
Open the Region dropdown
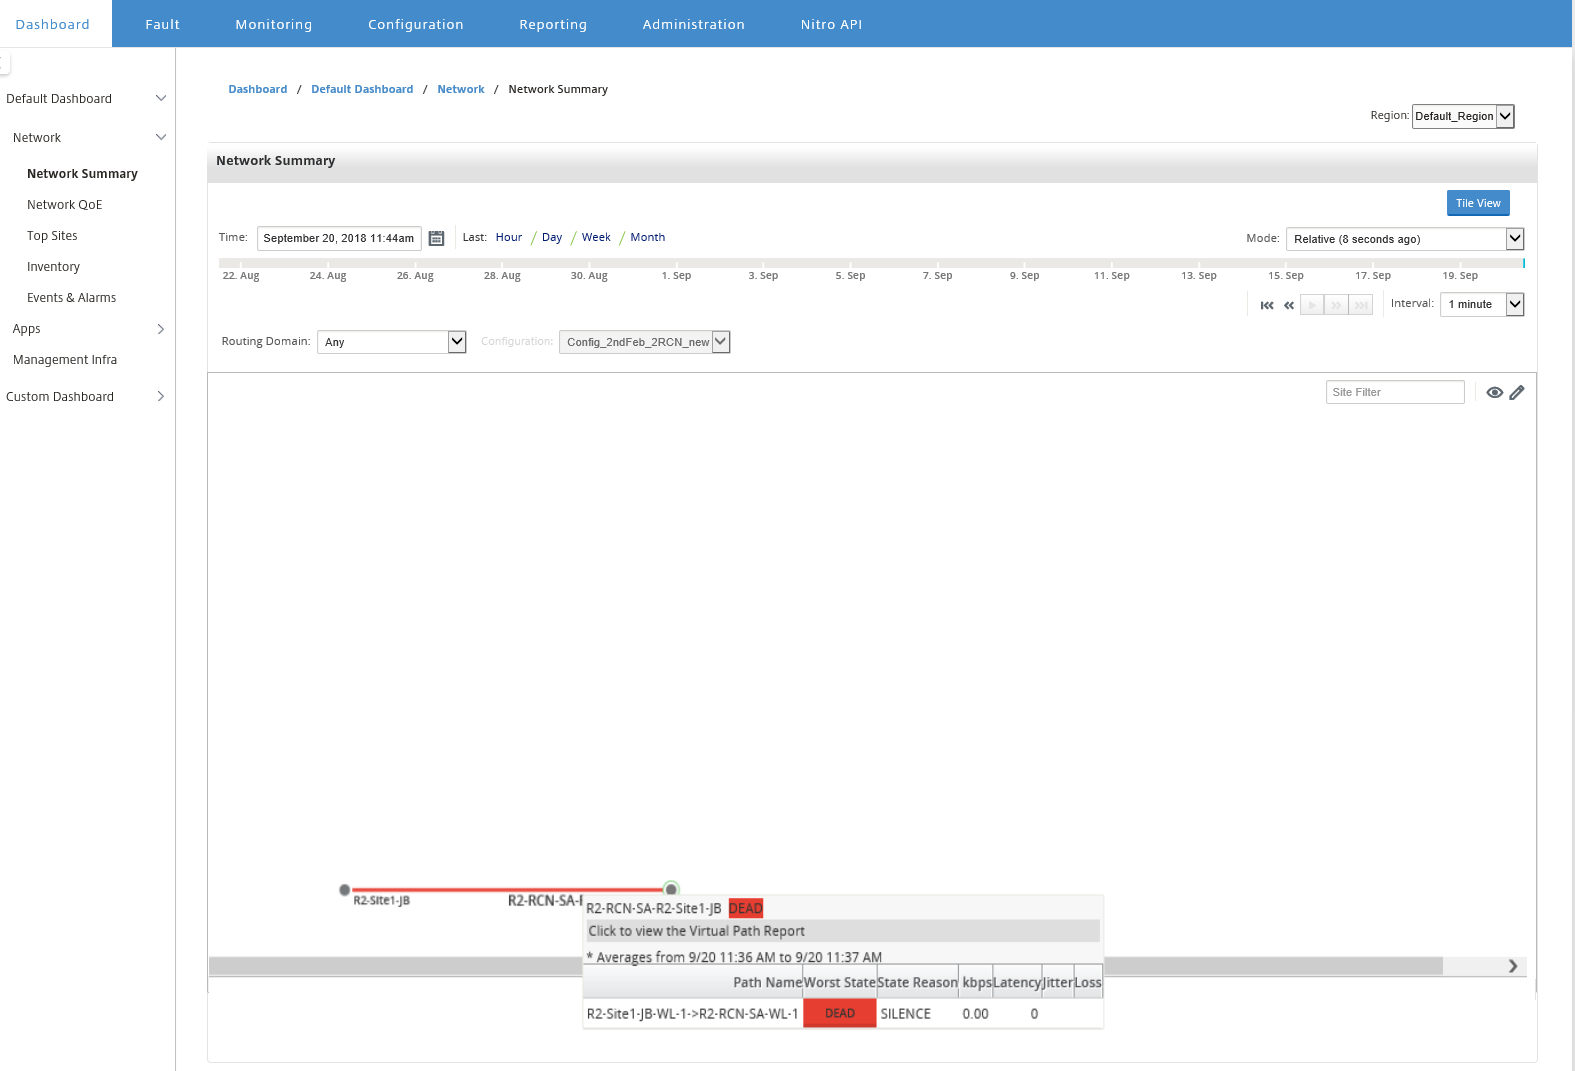tap(1463, 116)
